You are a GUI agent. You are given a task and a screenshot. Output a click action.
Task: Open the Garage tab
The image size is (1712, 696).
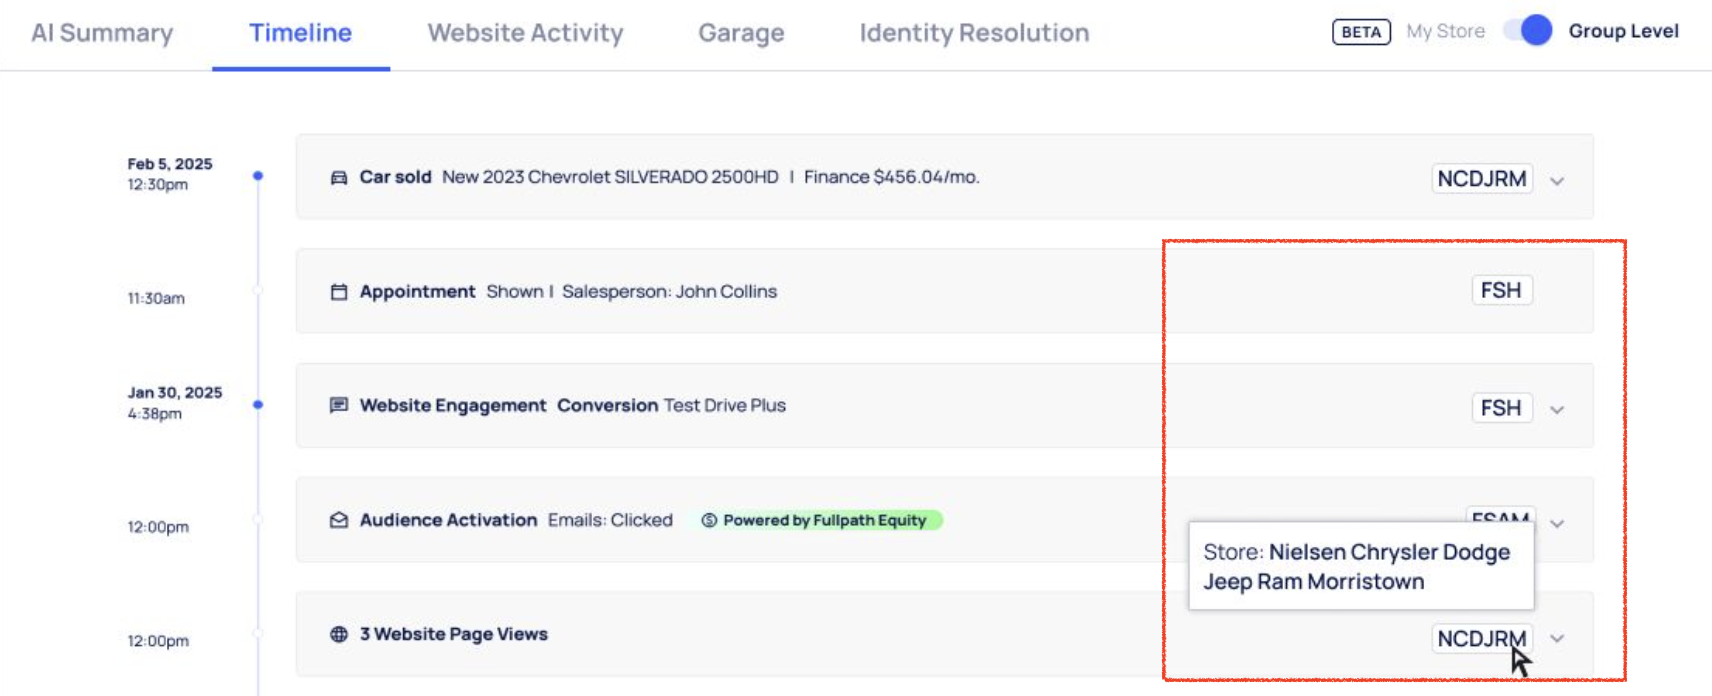pos(741,33)
